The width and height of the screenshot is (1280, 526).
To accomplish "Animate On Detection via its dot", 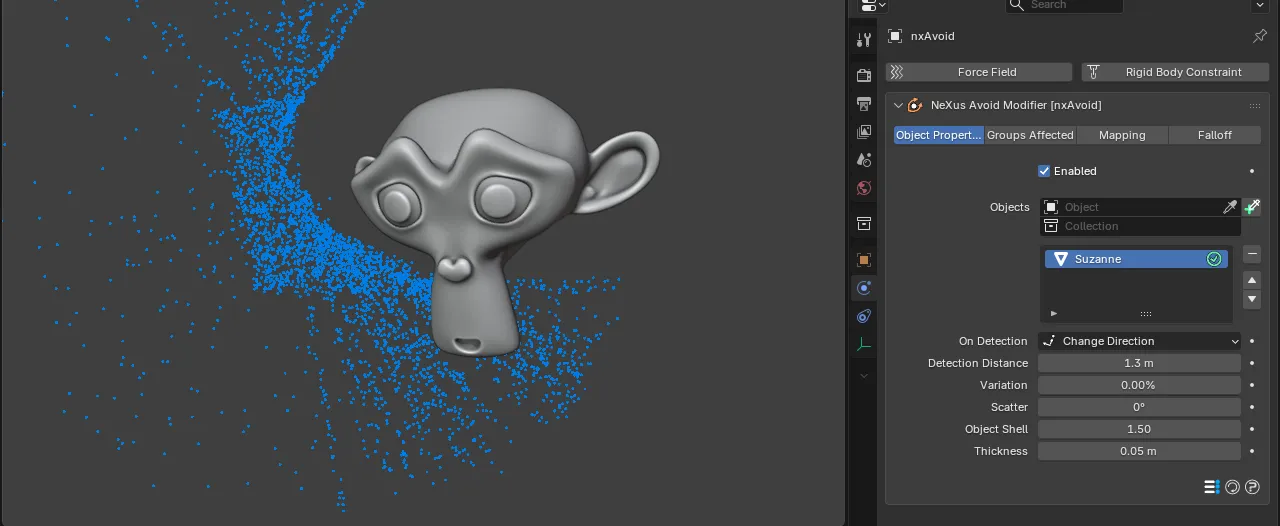I will (1252, 341).
